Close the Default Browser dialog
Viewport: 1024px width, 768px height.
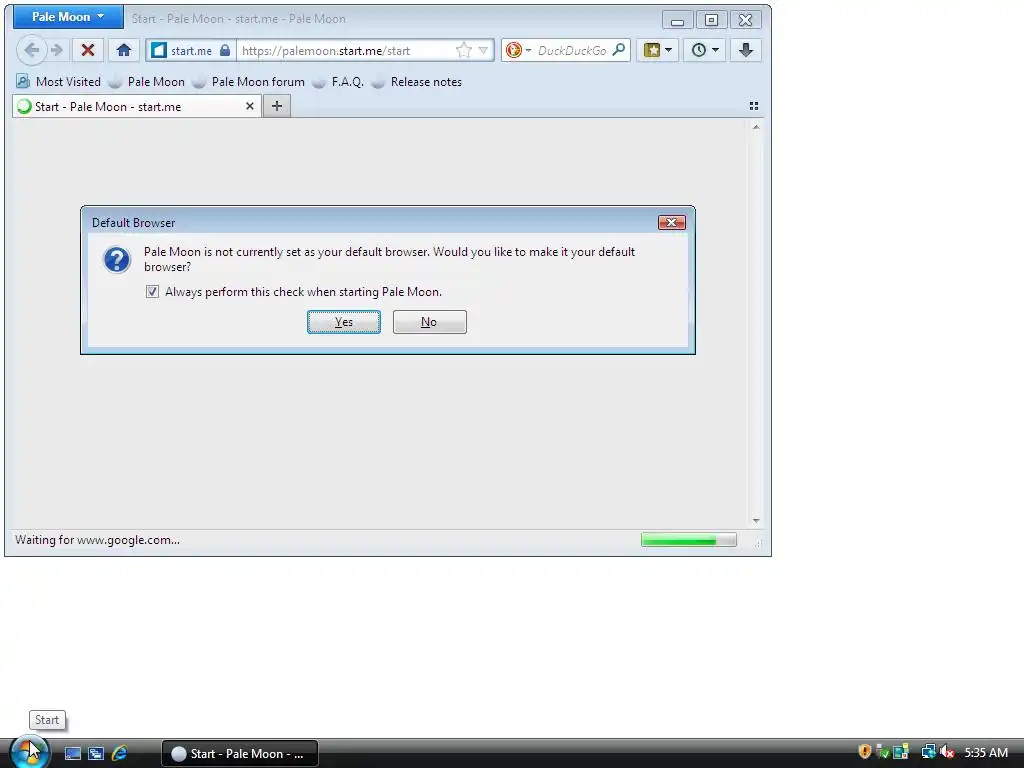tap(671, 223)
